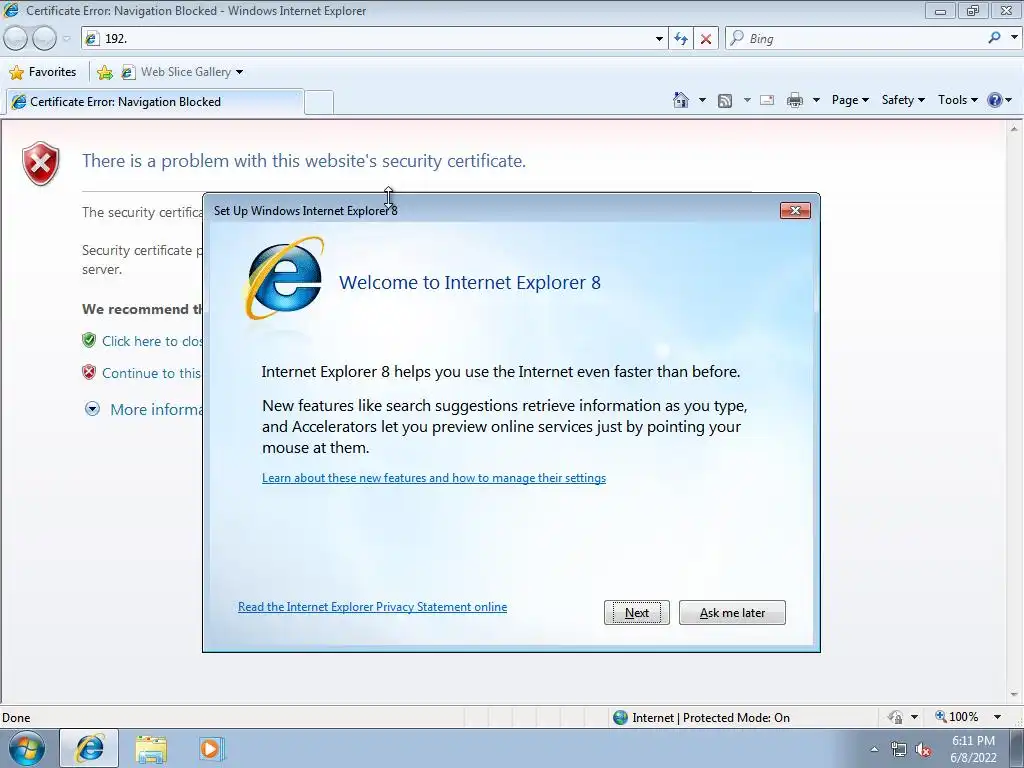Open the Tools menu
The image size is (1024, 768).
coord(957,100)
